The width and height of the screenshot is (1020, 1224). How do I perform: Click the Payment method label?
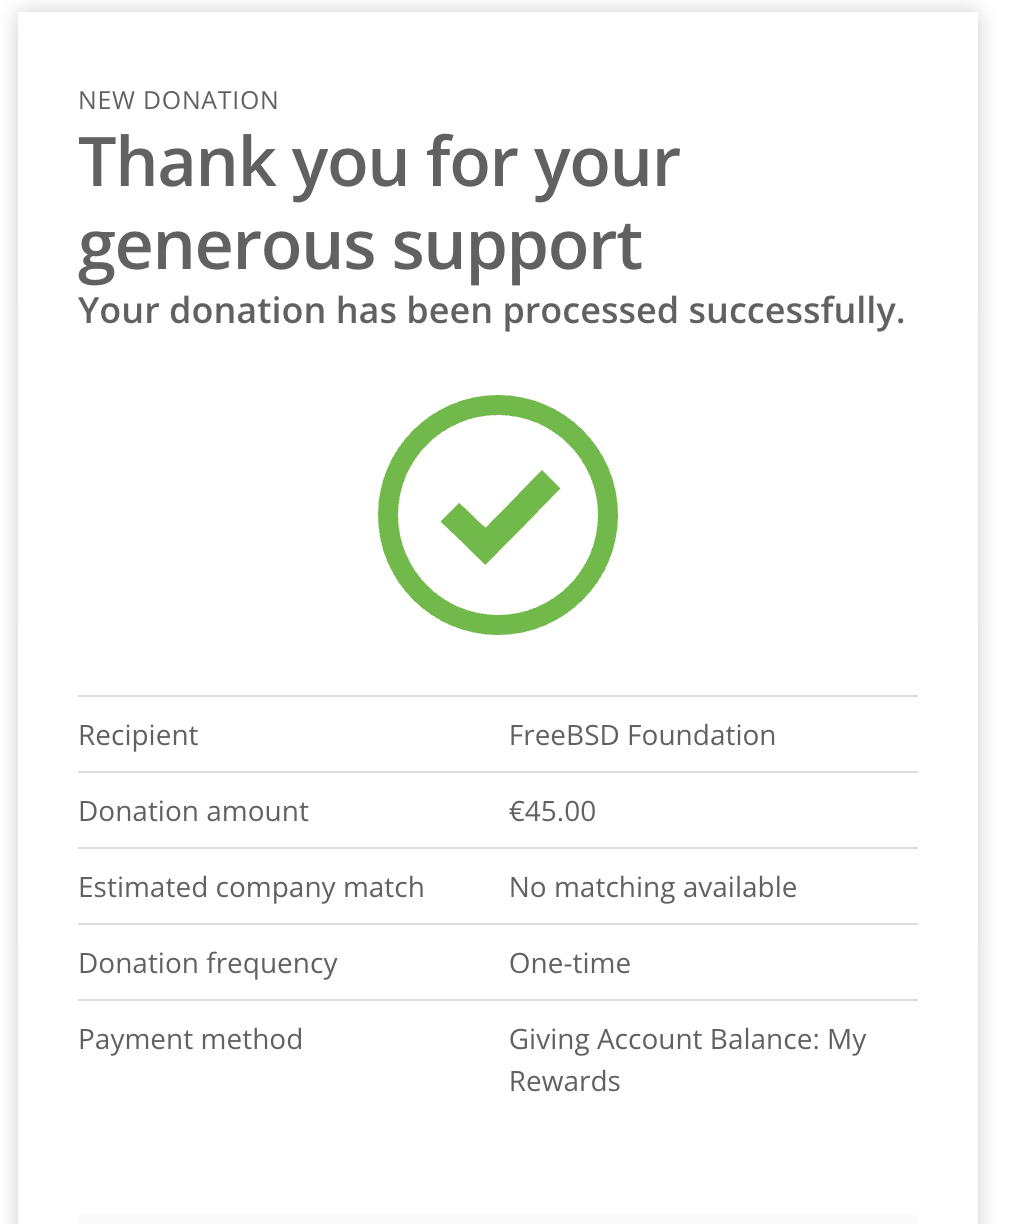tap(190, 1039)
